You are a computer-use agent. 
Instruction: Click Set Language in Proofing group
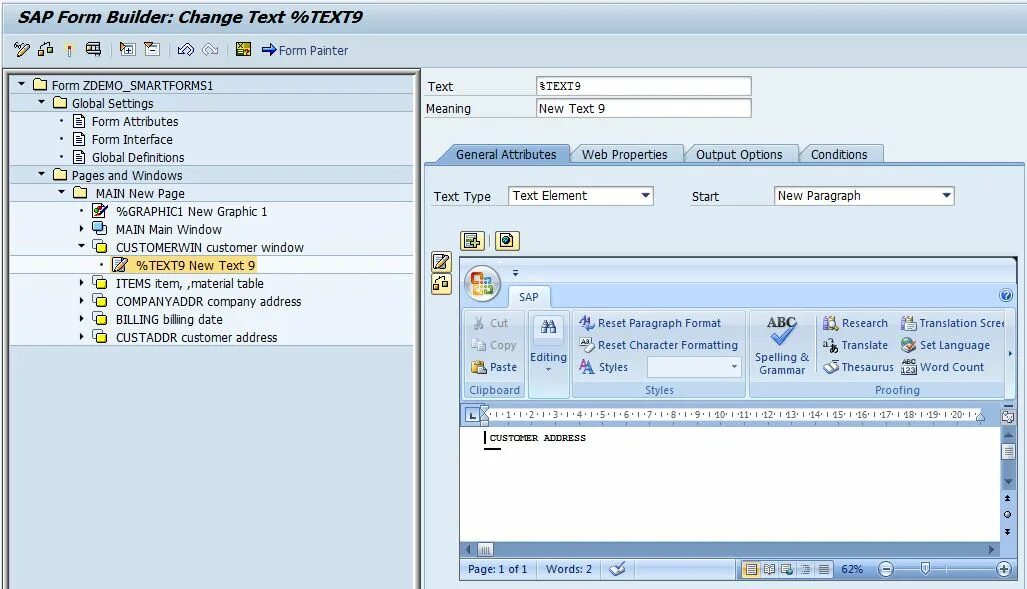pyautogui.click(x=945, y=345)
